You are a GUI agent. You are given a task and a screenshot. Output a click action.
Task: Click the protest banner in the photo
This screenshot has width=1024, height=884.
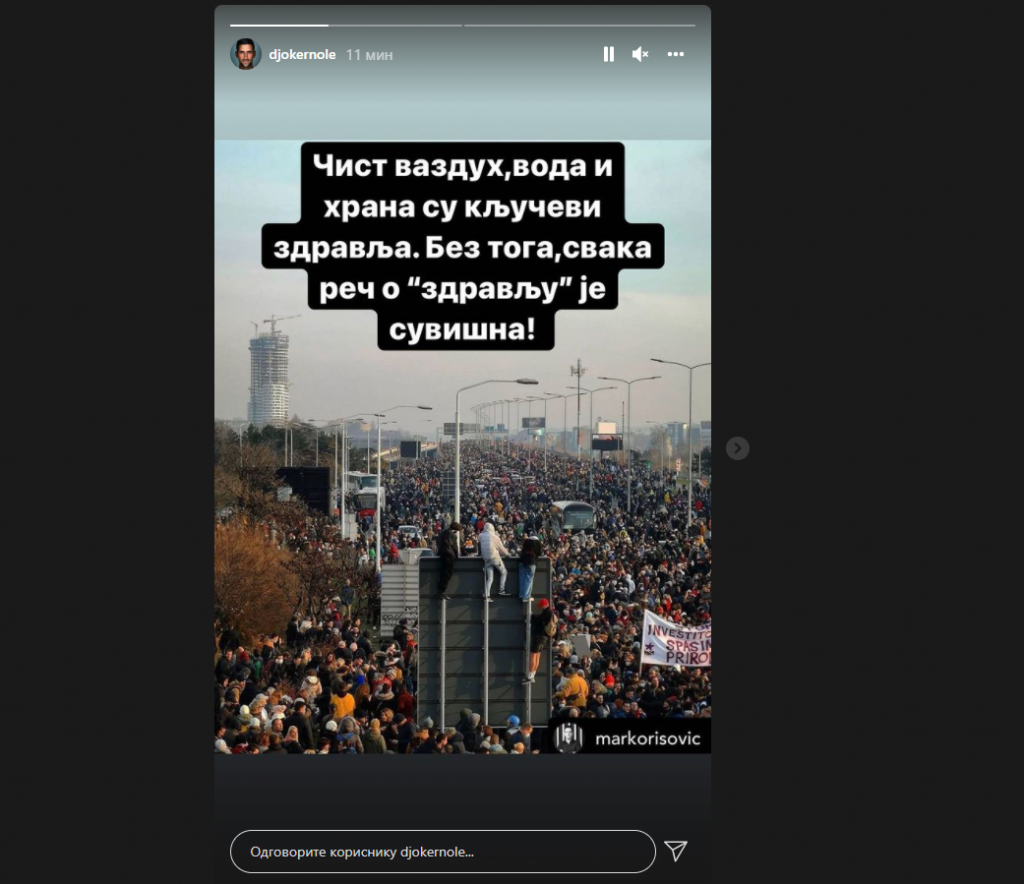point(677,639)
